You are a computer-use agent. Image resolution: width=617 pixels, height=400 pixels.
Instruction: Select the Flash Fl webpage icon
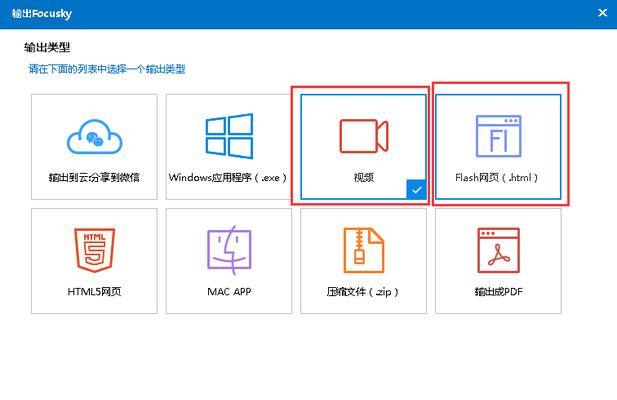pos(499,136)
